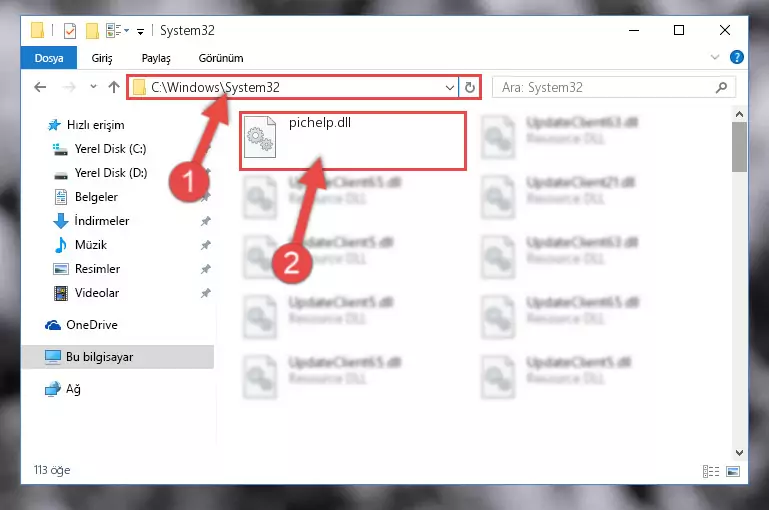The image size is (769, 510).
Task: Switch to the Paylaş ribbon tab
Action: coord(156,58)
